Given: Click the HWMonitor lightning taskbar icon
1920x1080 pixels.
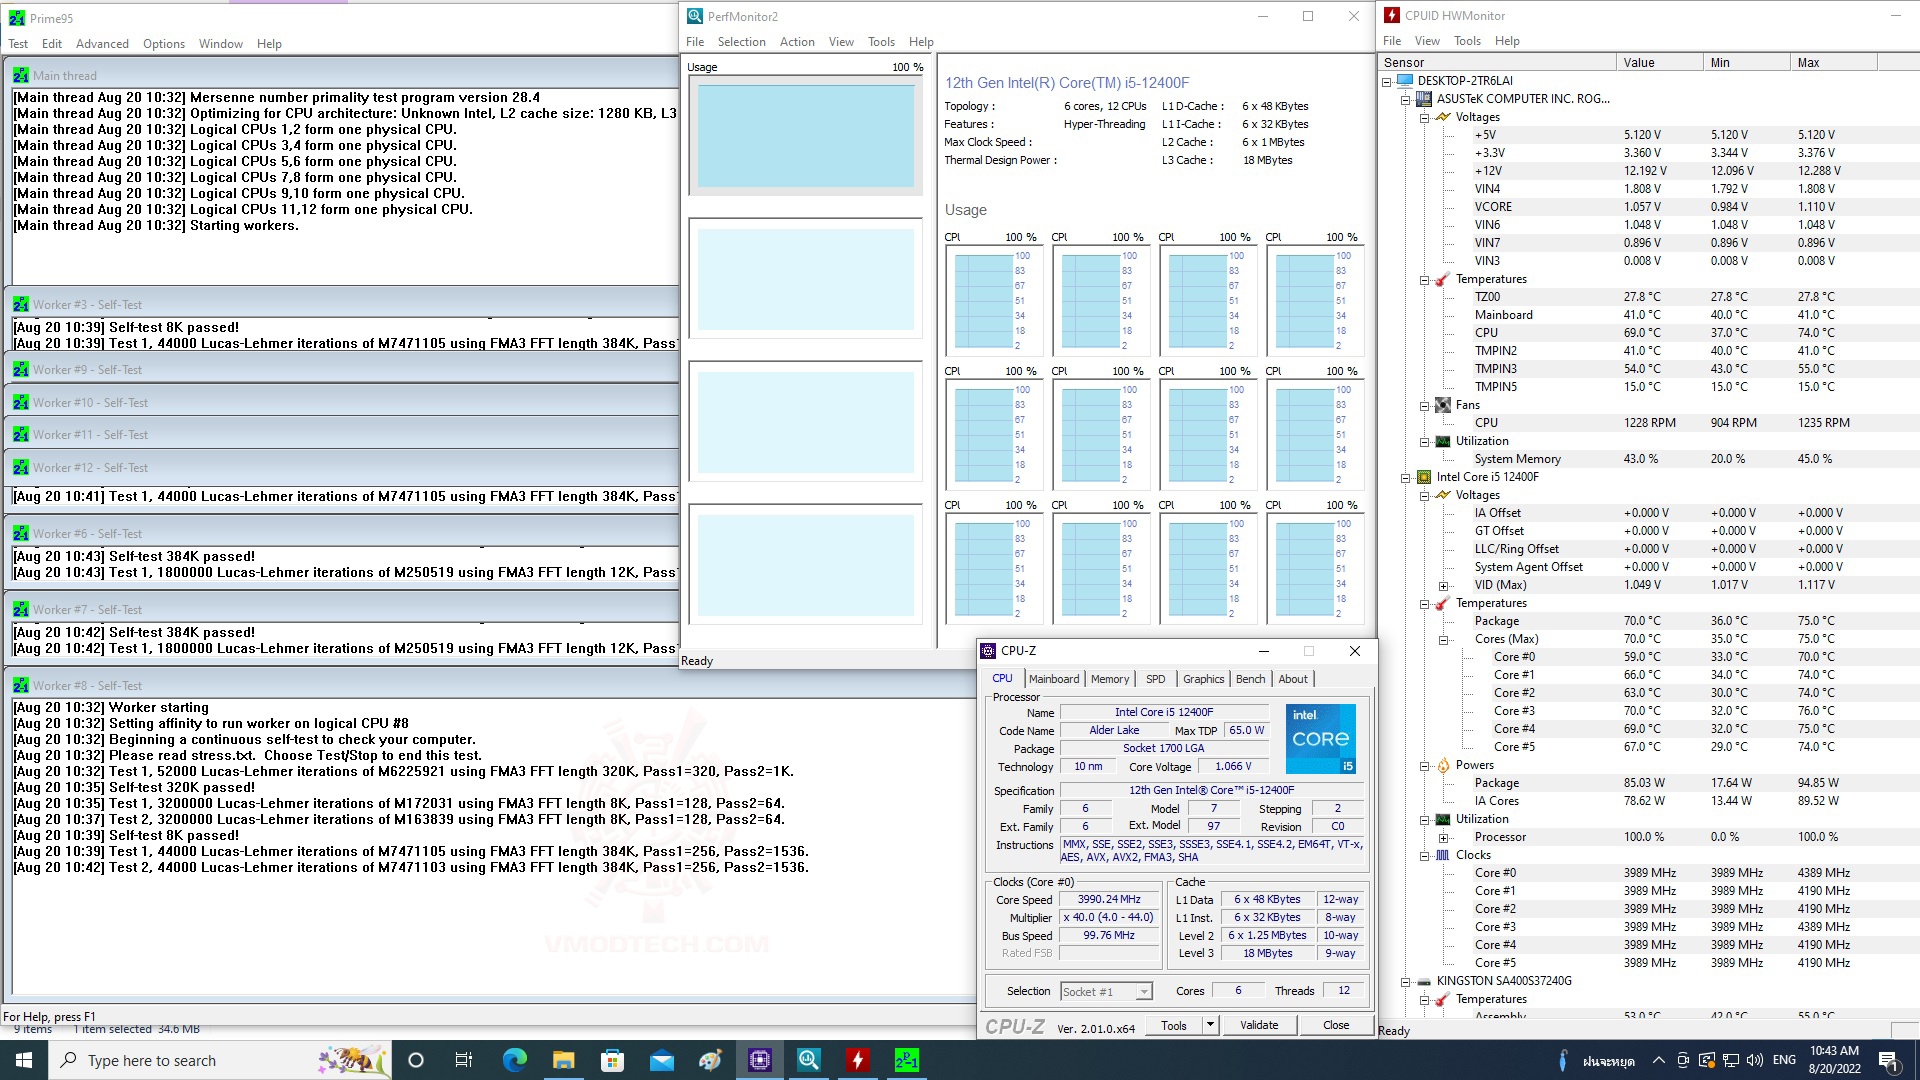Looking at the screenshot, I should (x=857, y=1060).
